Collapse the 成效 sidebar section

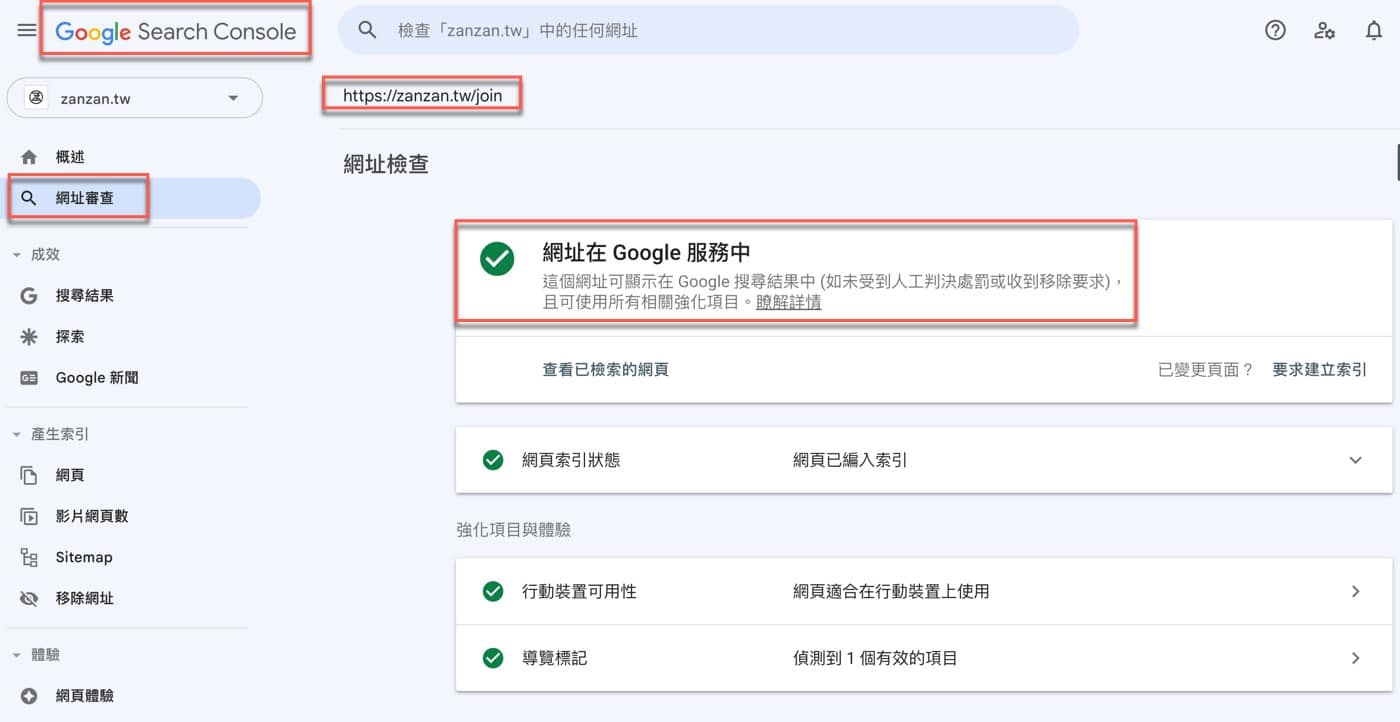pos(17,255)
